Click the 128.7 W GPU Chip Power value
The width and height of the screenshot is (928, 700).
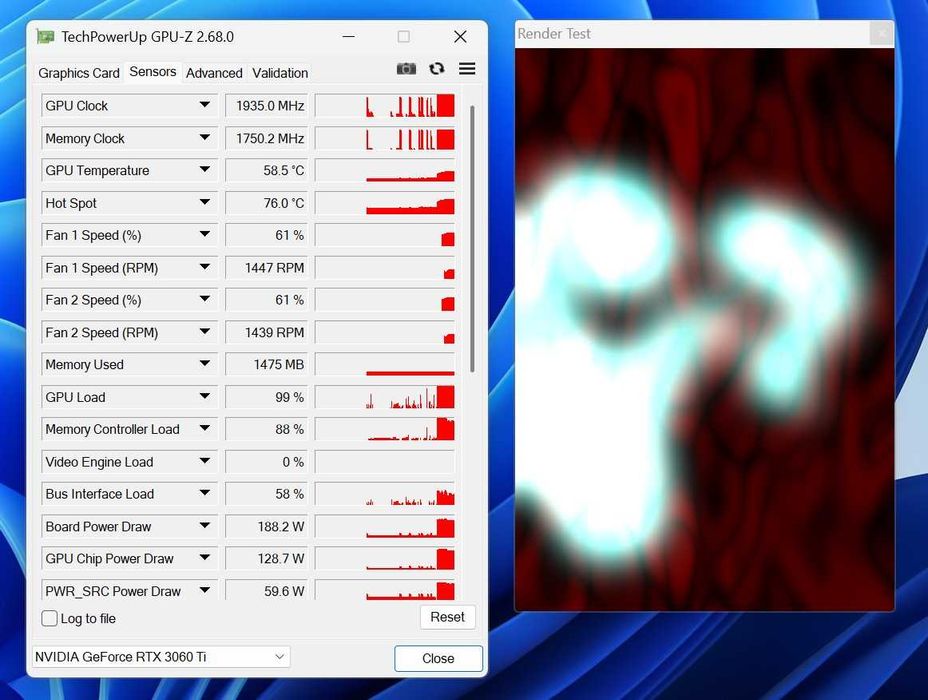click(266, 559)
